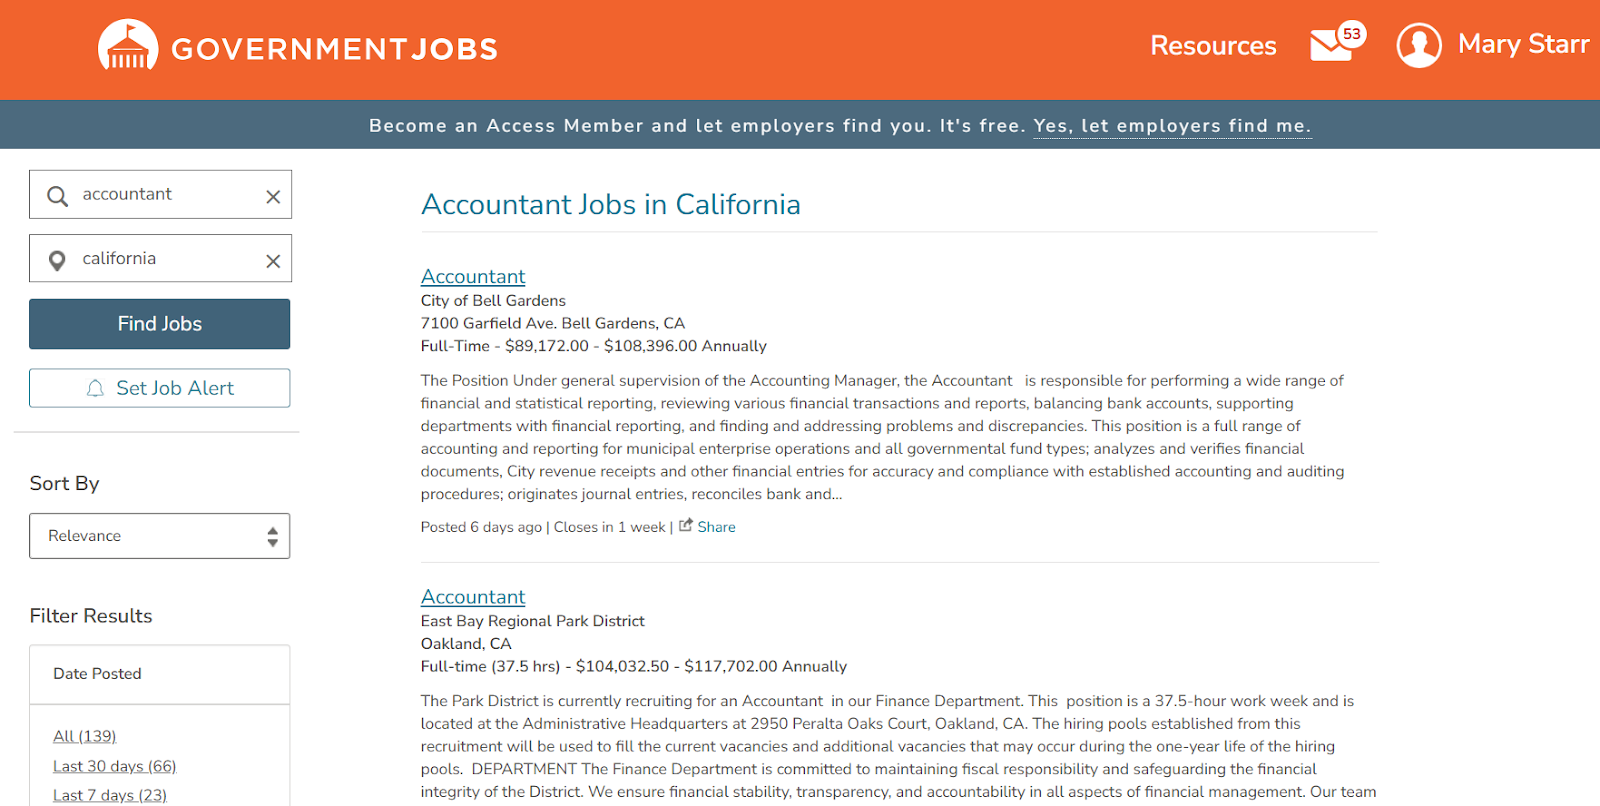Click the search magnifier icon
1600x806 pixels.
pyautogui.click(x=57, y=194)
